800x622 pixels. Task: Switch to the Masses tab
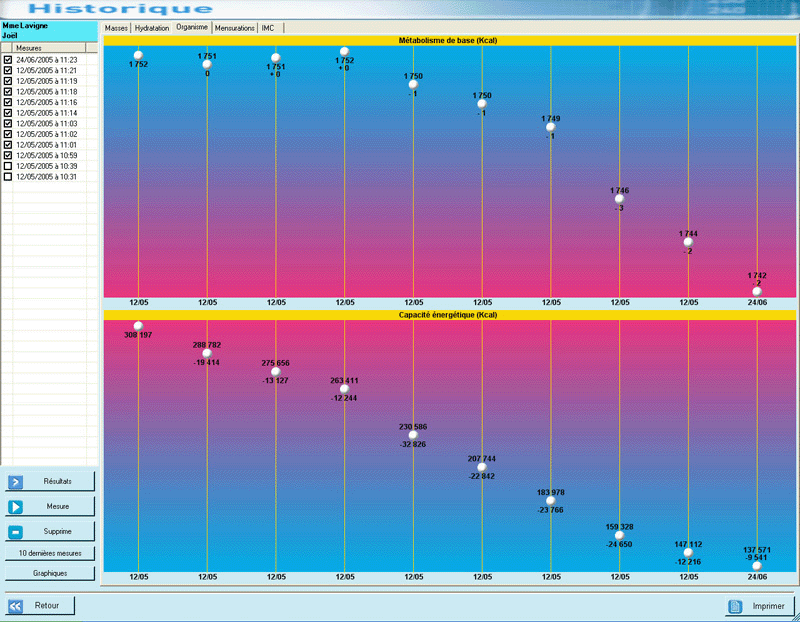point(117,28)
